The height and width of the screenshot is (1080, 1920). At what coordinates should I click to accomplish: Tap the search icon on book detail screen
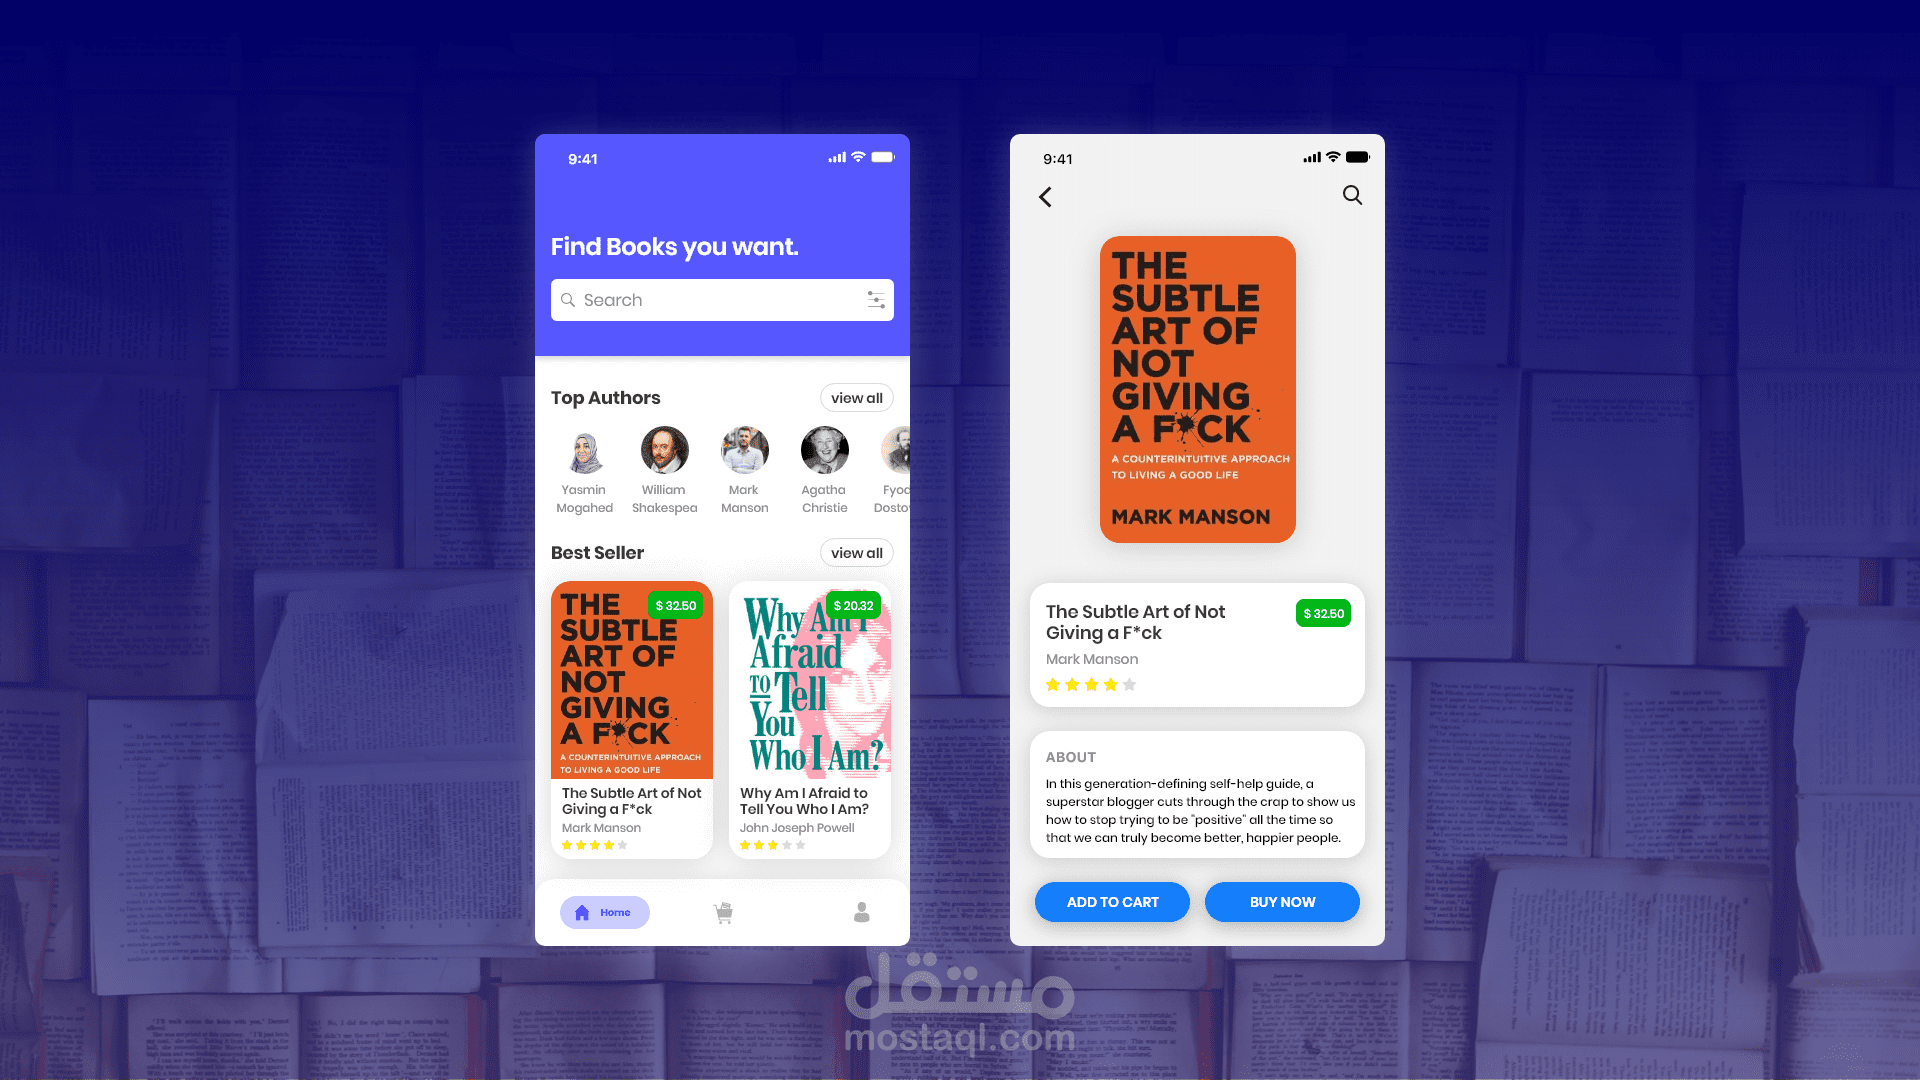[1352, 195]
